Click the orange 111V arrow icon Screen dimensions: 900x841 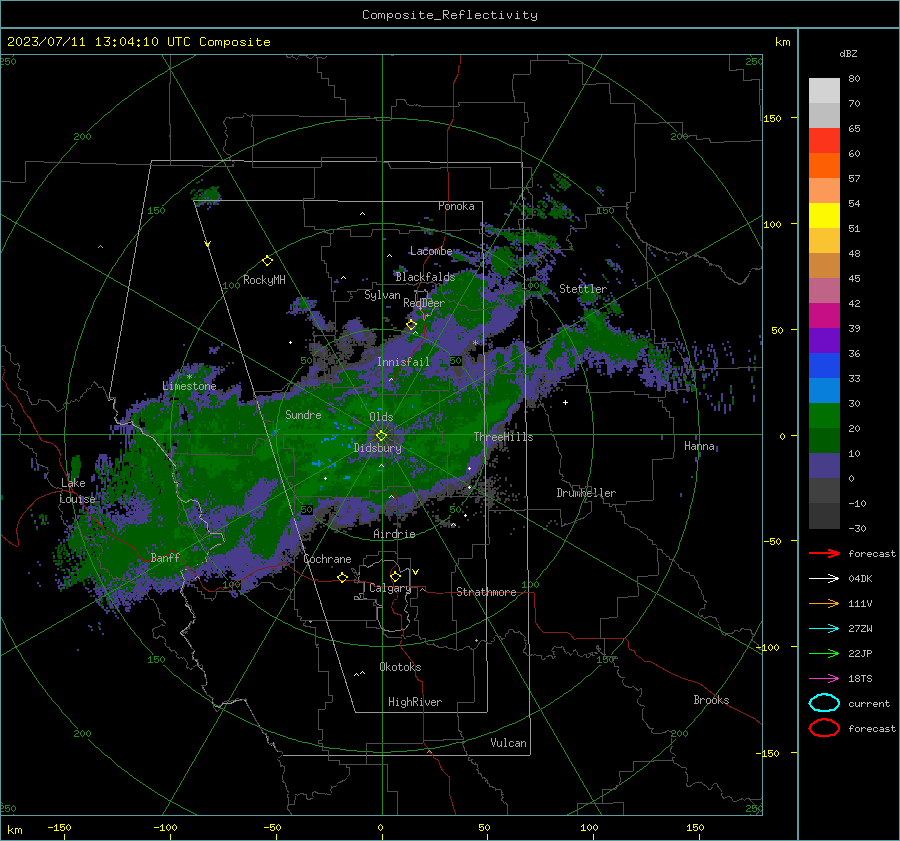click(x=824, y=603)
